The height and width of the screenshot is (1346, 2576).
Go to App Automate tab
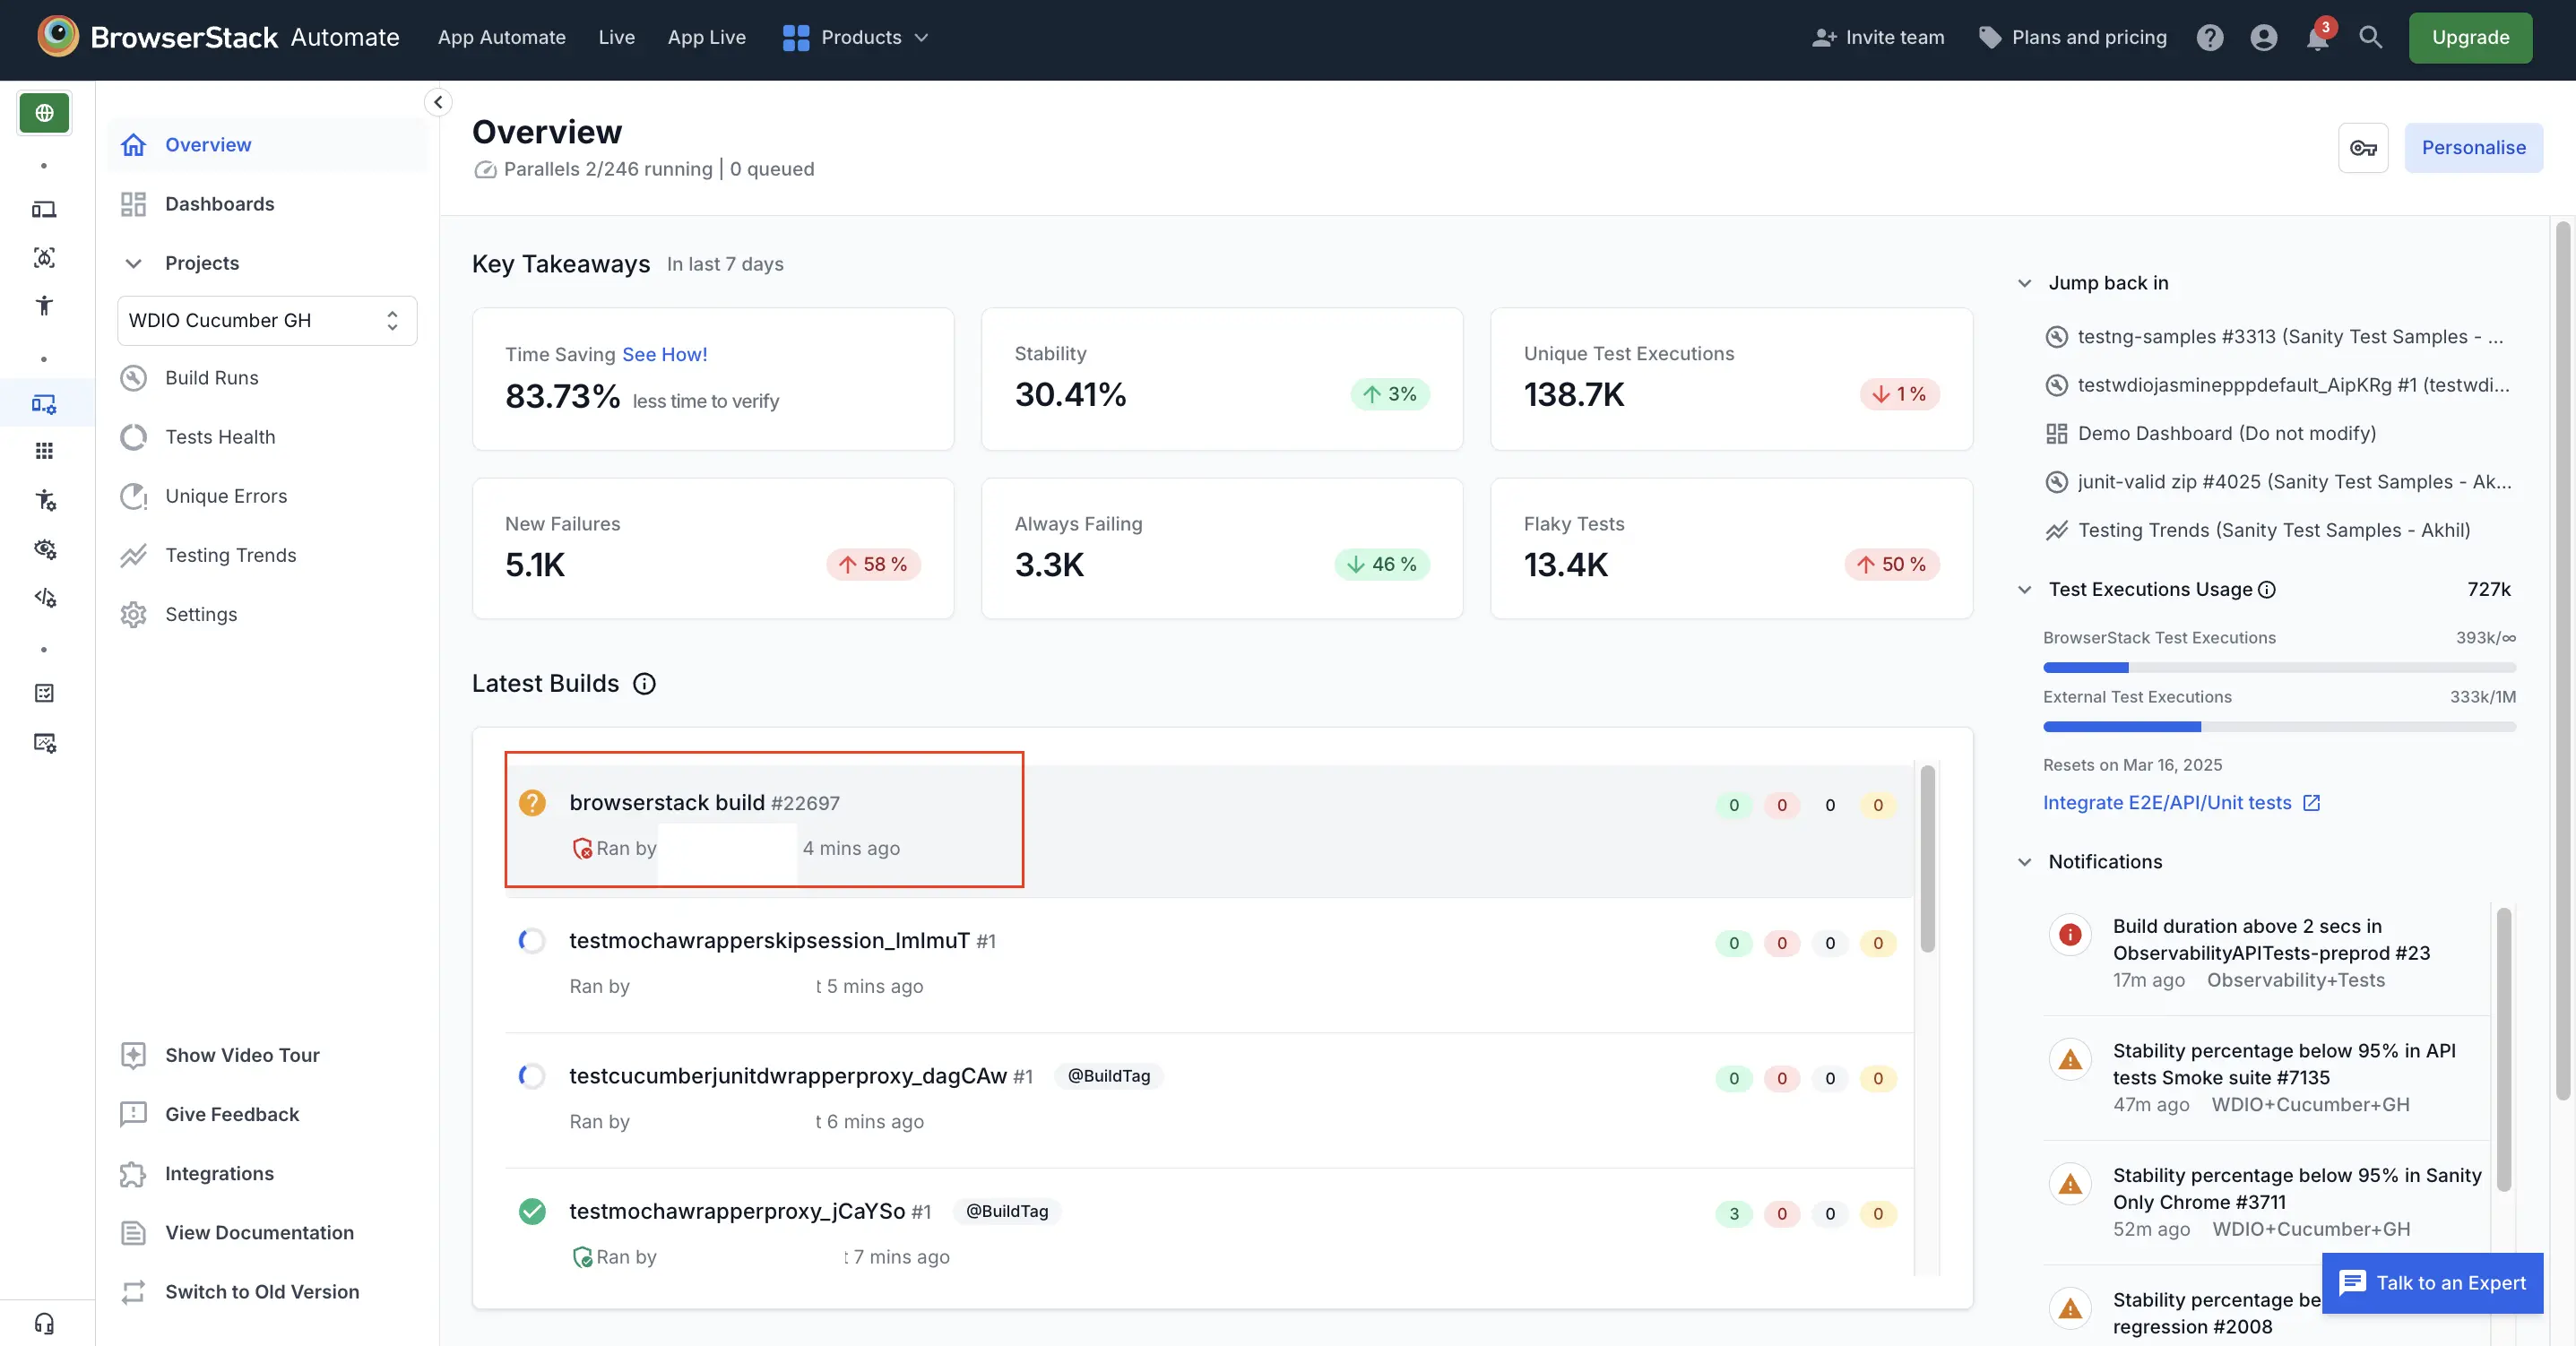(501, 38)
